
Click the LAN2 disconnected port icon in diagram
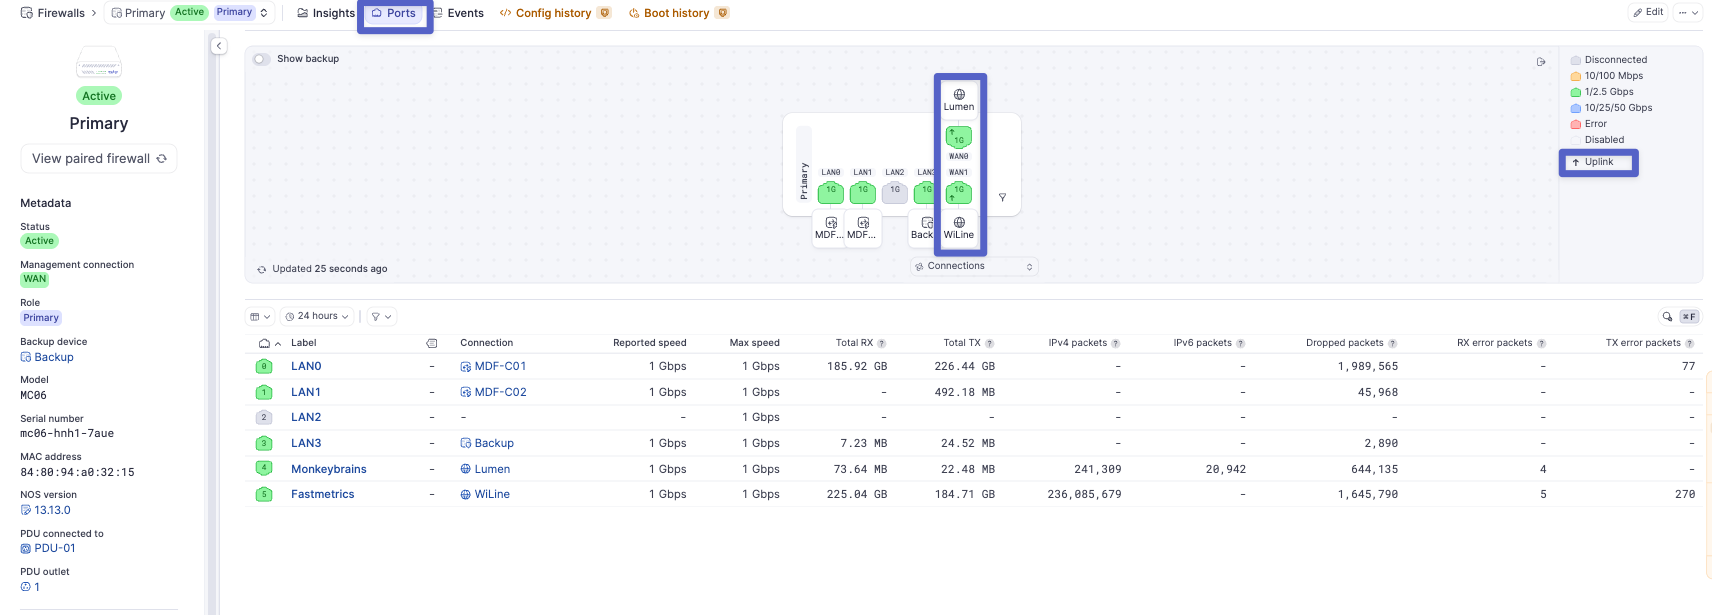click(894, 192)
